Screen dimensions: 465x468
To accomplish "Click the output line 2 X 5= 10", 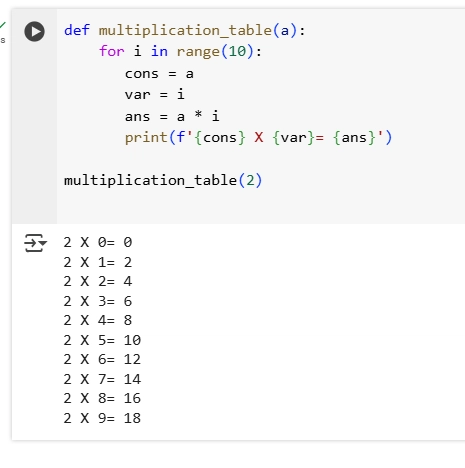I will tap(102, 340).
